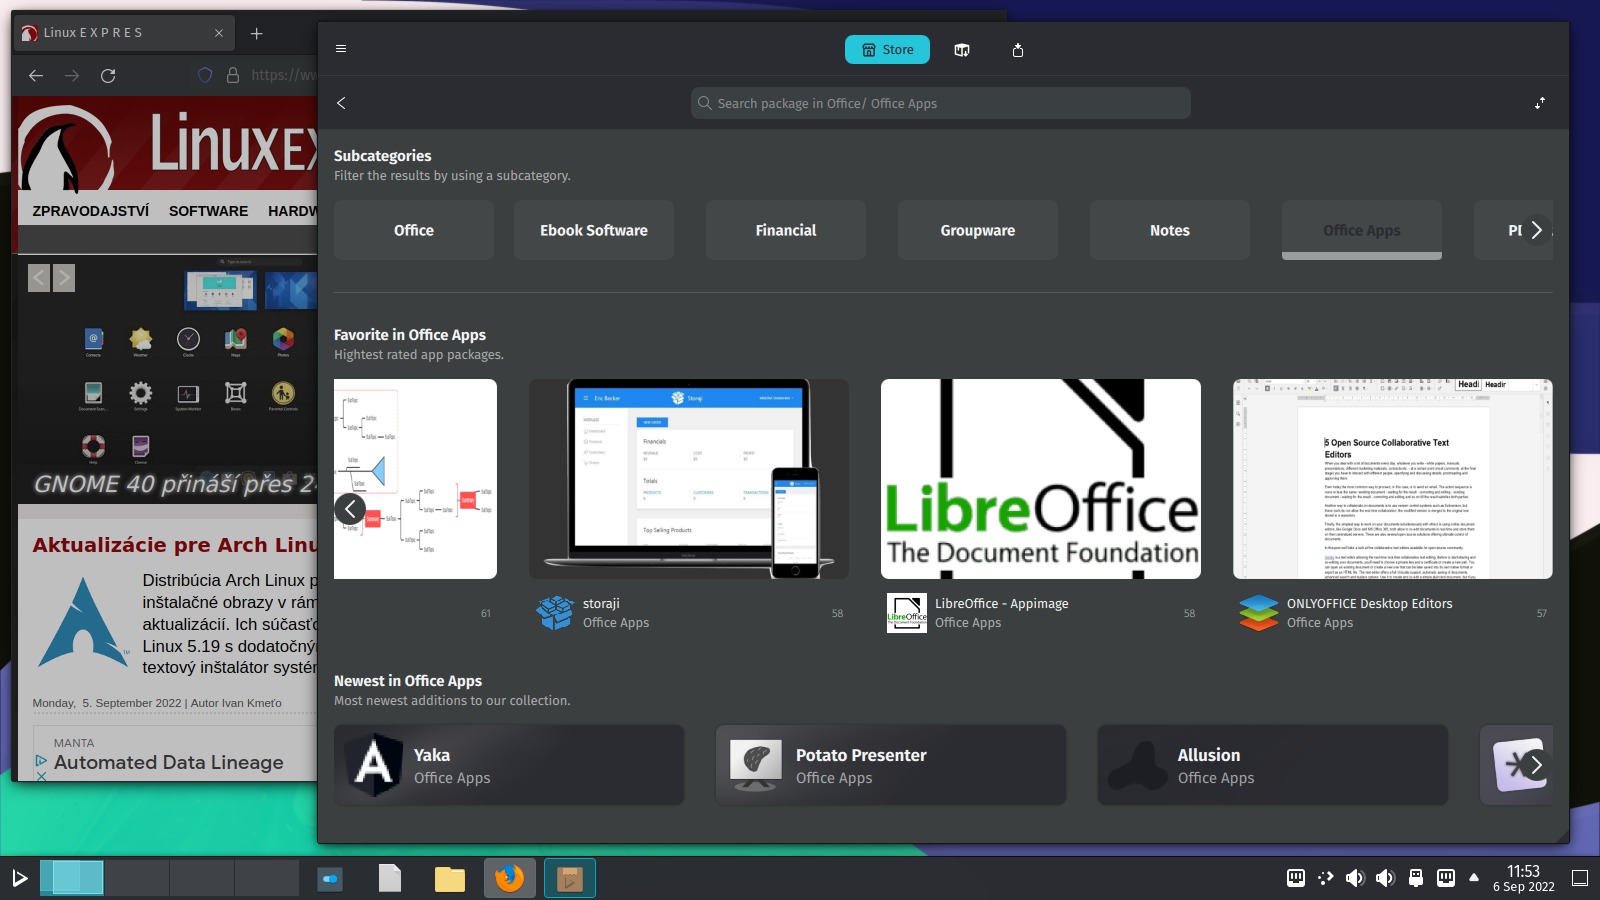The image size is (1600, 900).
Task: Click the next slide arrow on Linux EXPRES page
Action: [64, 278]
